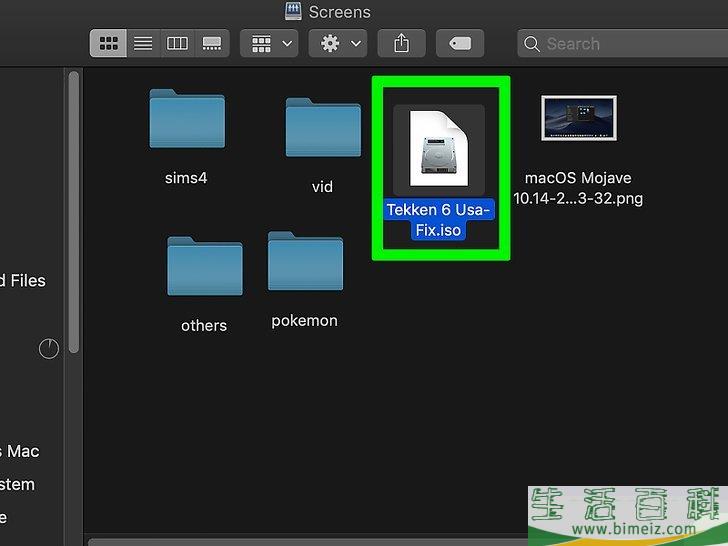The image size is (728, 546).
Task: Select the pokemon folder
Action: 306,261
